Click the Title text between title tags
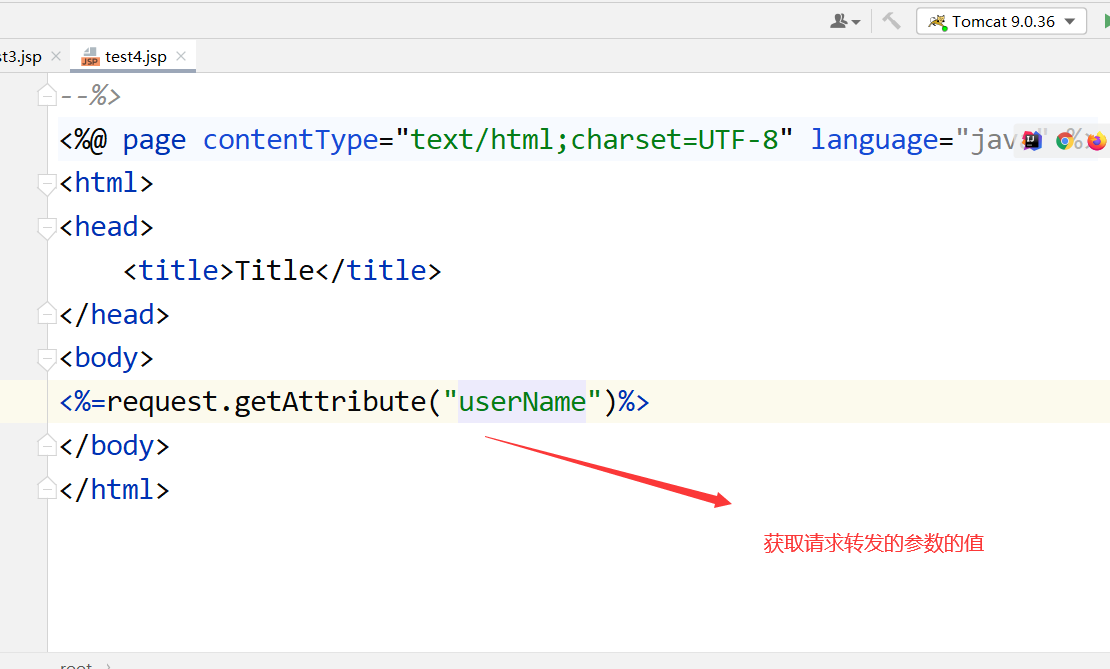Screen dimensions: 1110x669 tap(275, 270)
